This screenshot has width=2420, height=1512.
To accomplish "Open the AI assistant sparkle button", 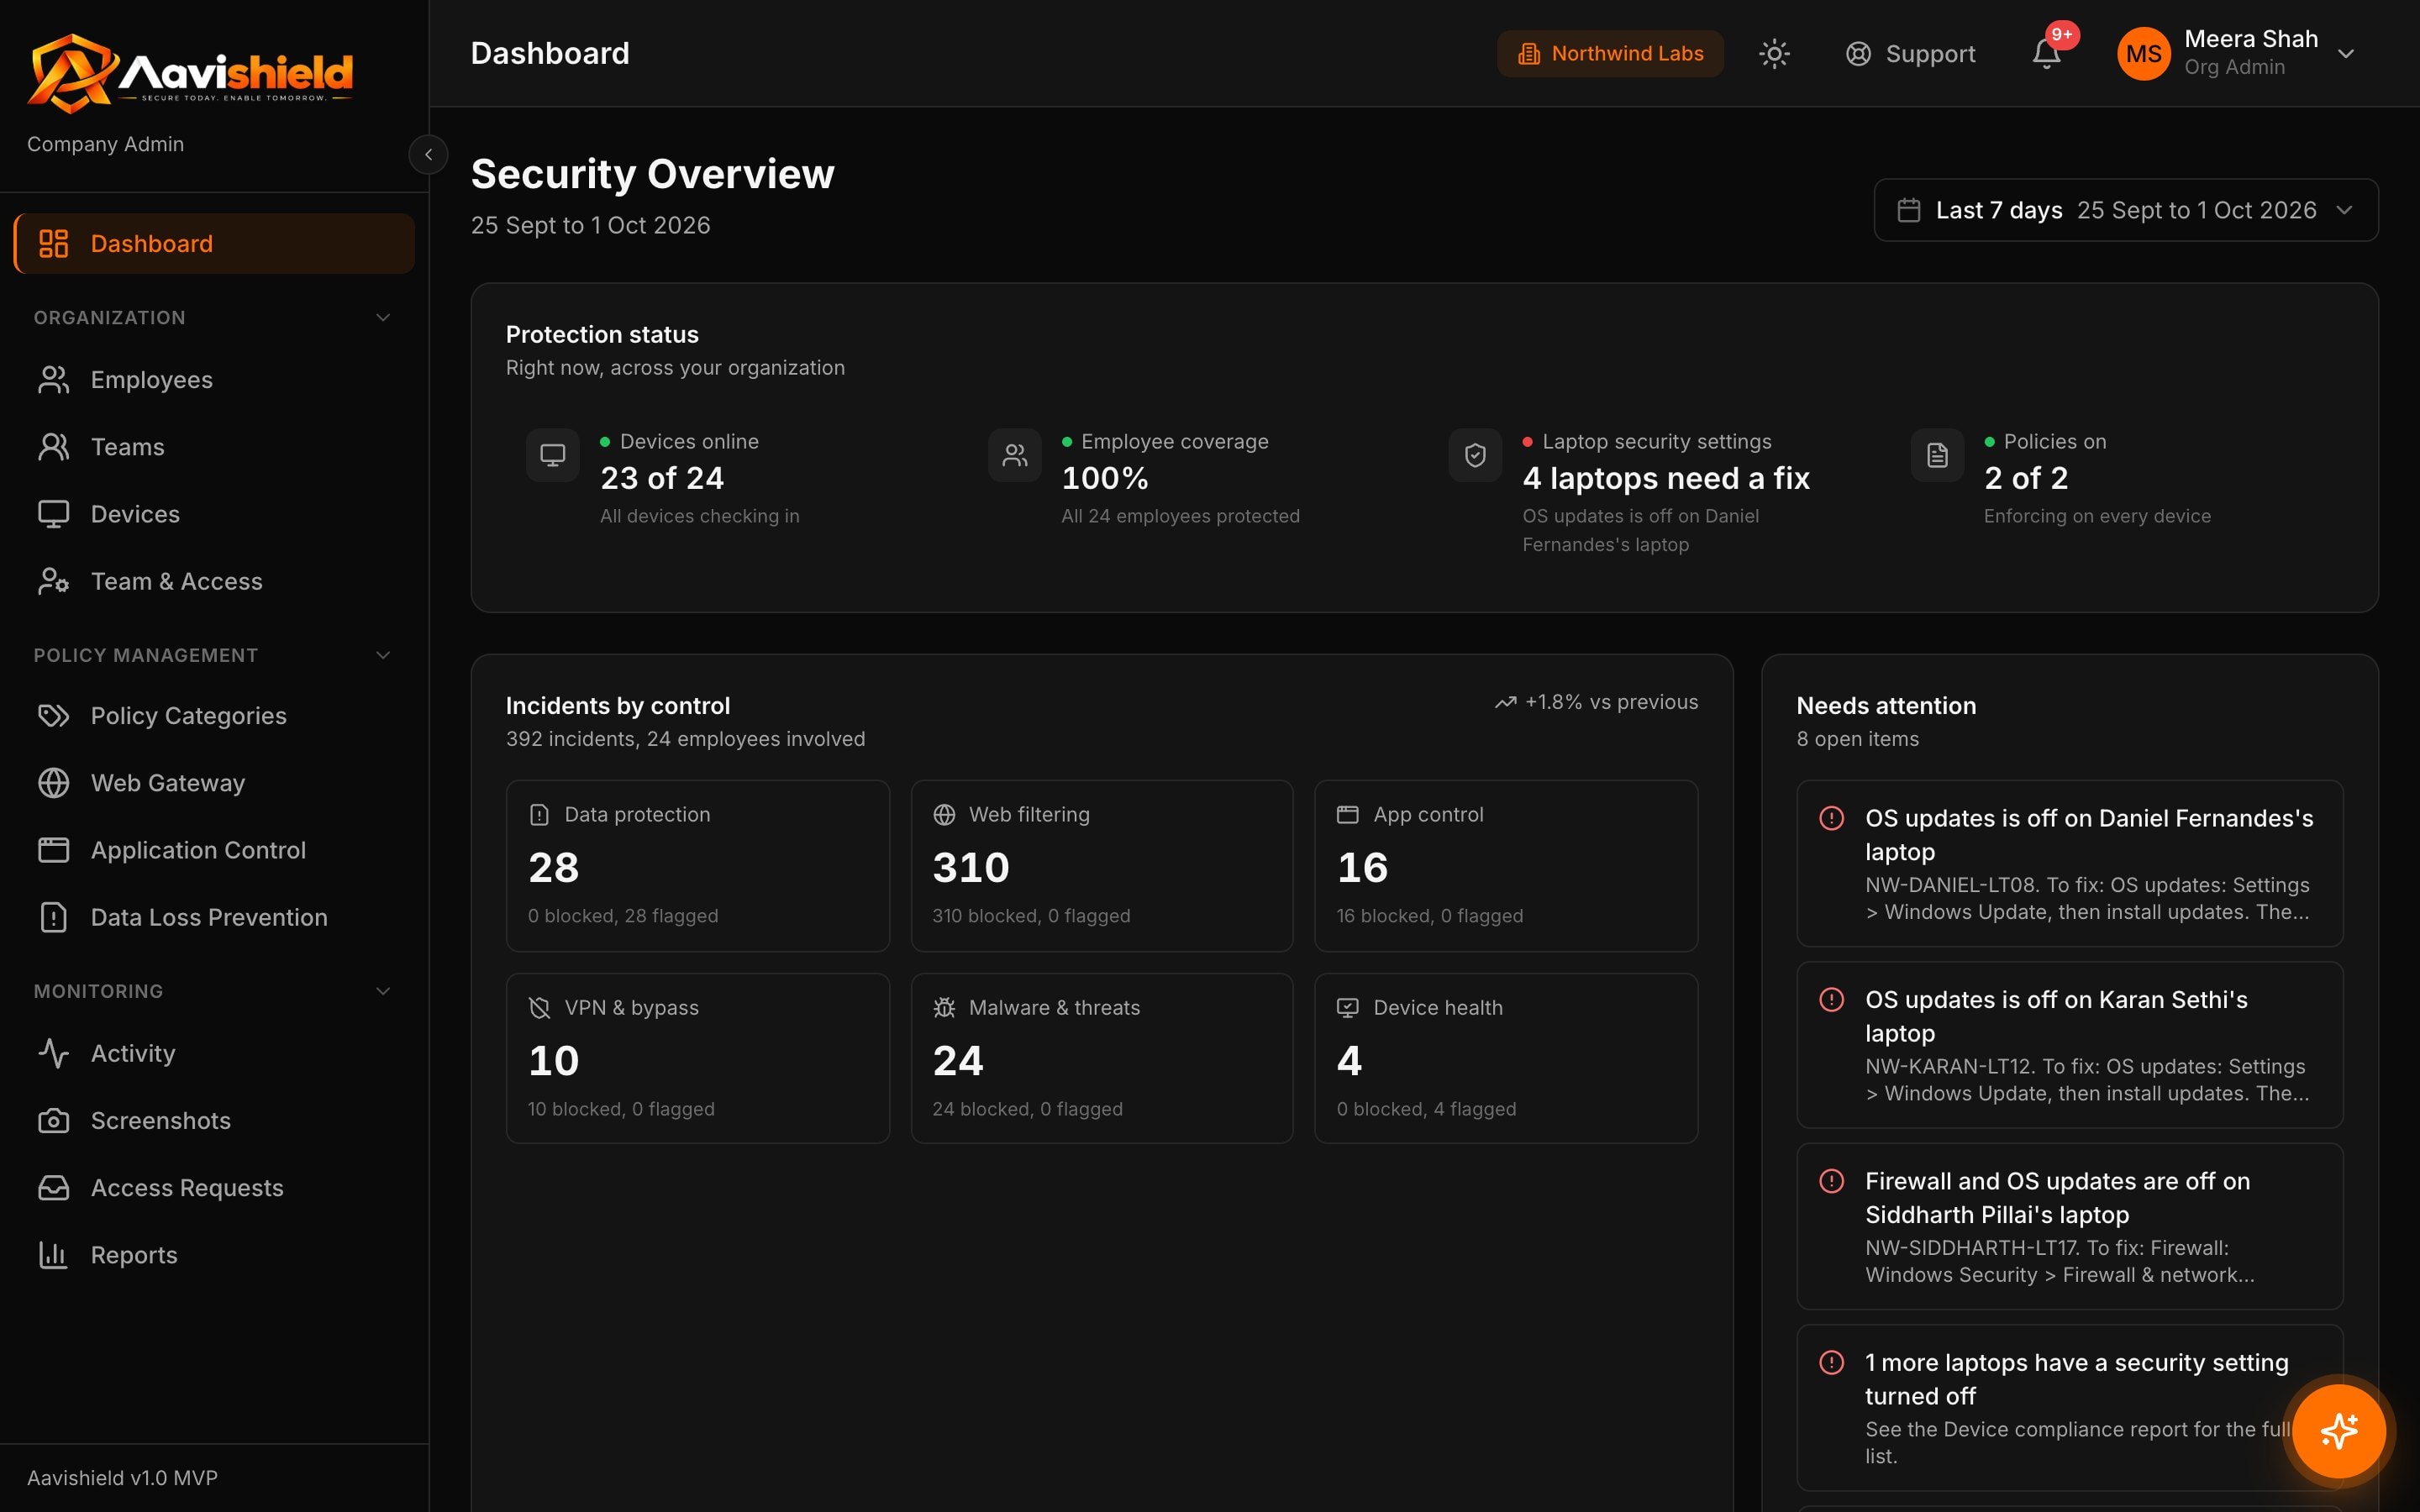I will pyautogui.click(x=2338, y=1431).
